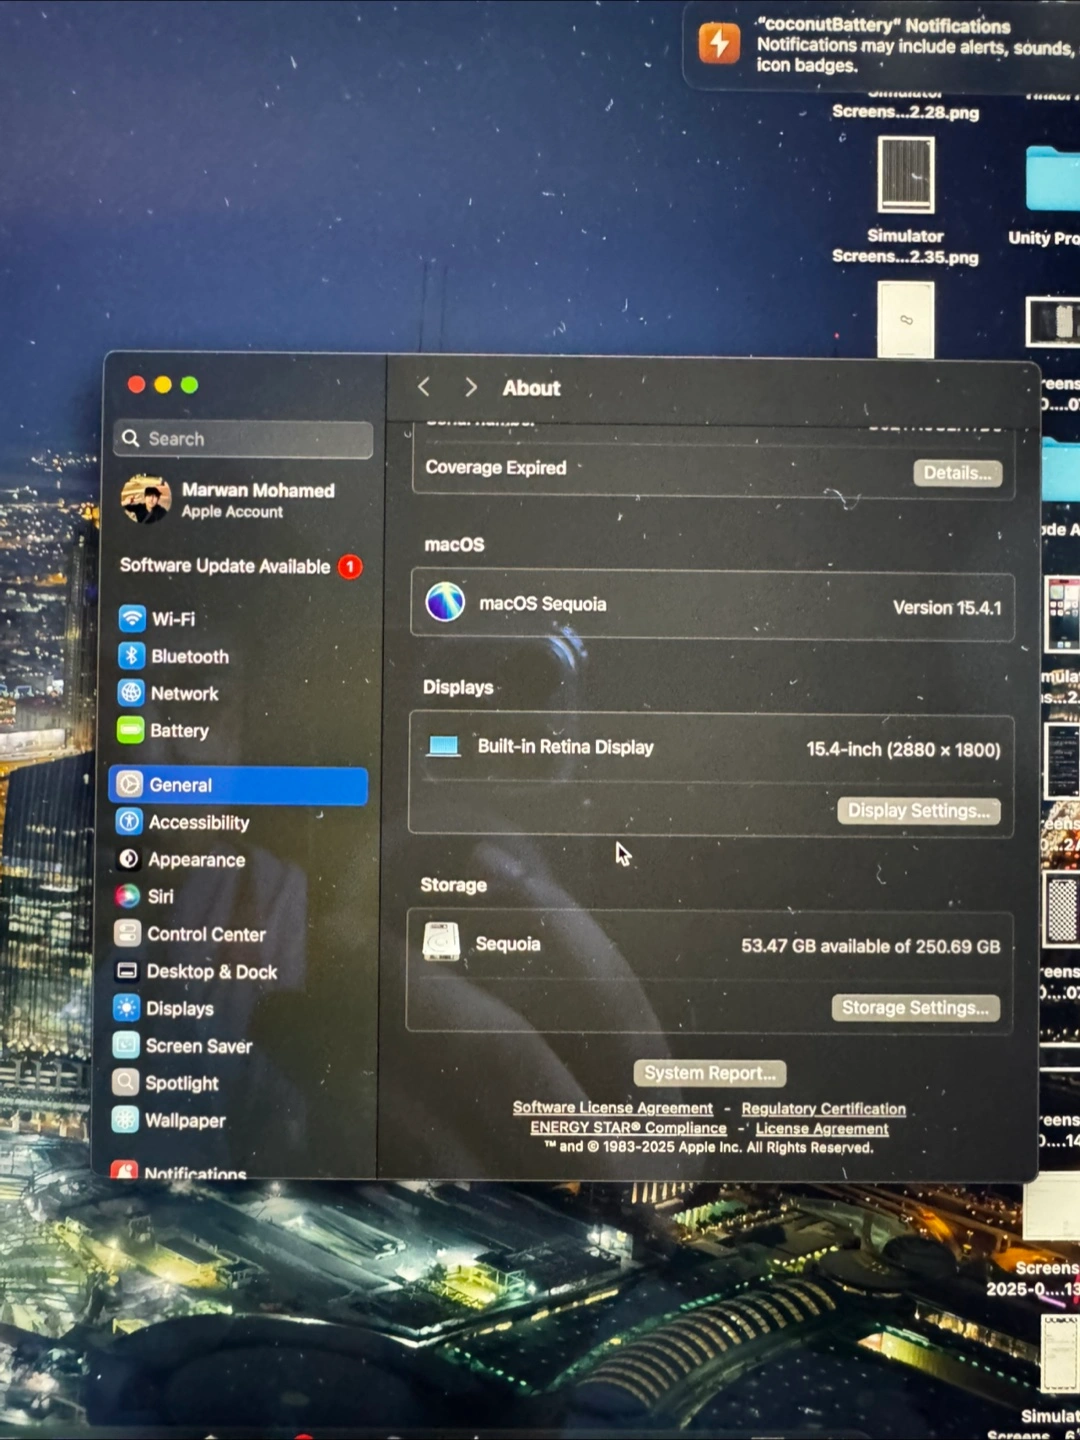Click the About pane title

(531, 388)
